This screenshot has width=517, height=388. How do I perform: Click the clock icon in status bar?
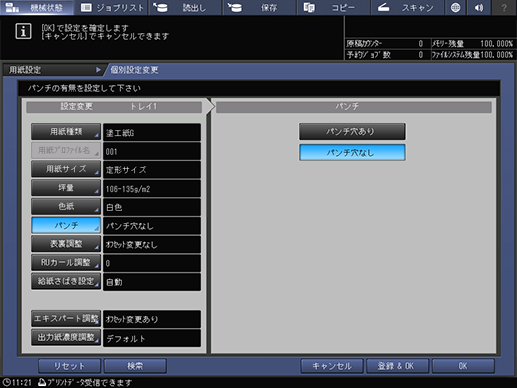click(6, 382)
